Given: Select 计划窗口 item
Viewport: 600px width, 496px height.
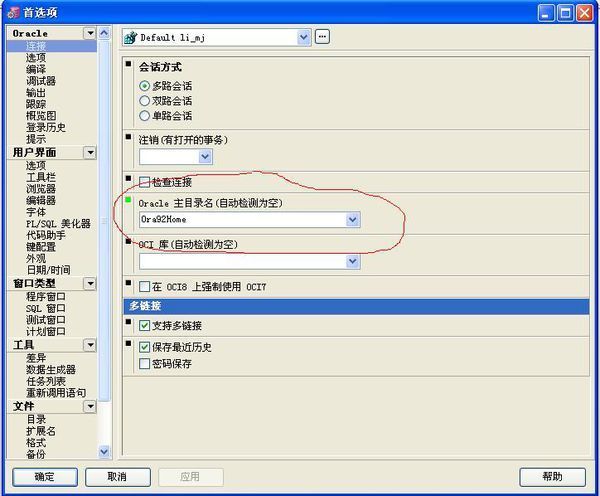Looking at the screenshot, I should coord(46,331).
